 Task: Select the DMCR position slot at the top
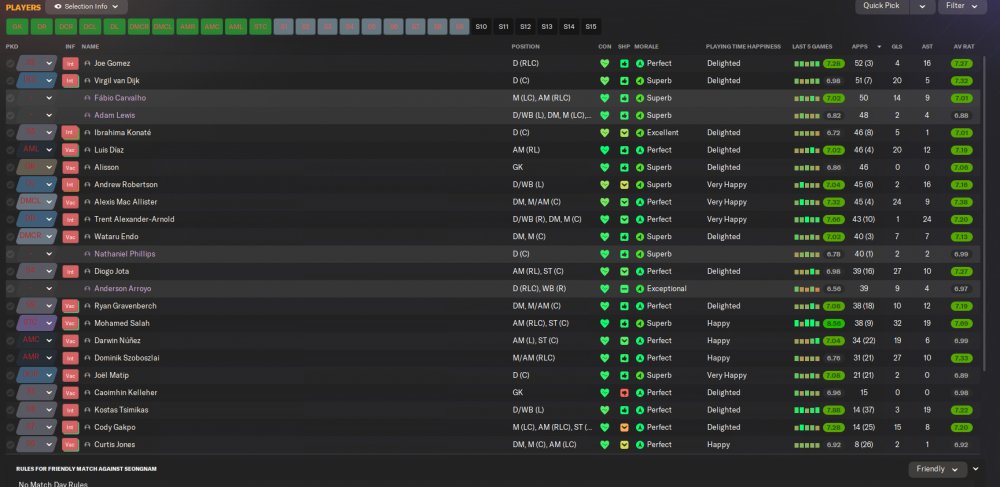point(138,27)
